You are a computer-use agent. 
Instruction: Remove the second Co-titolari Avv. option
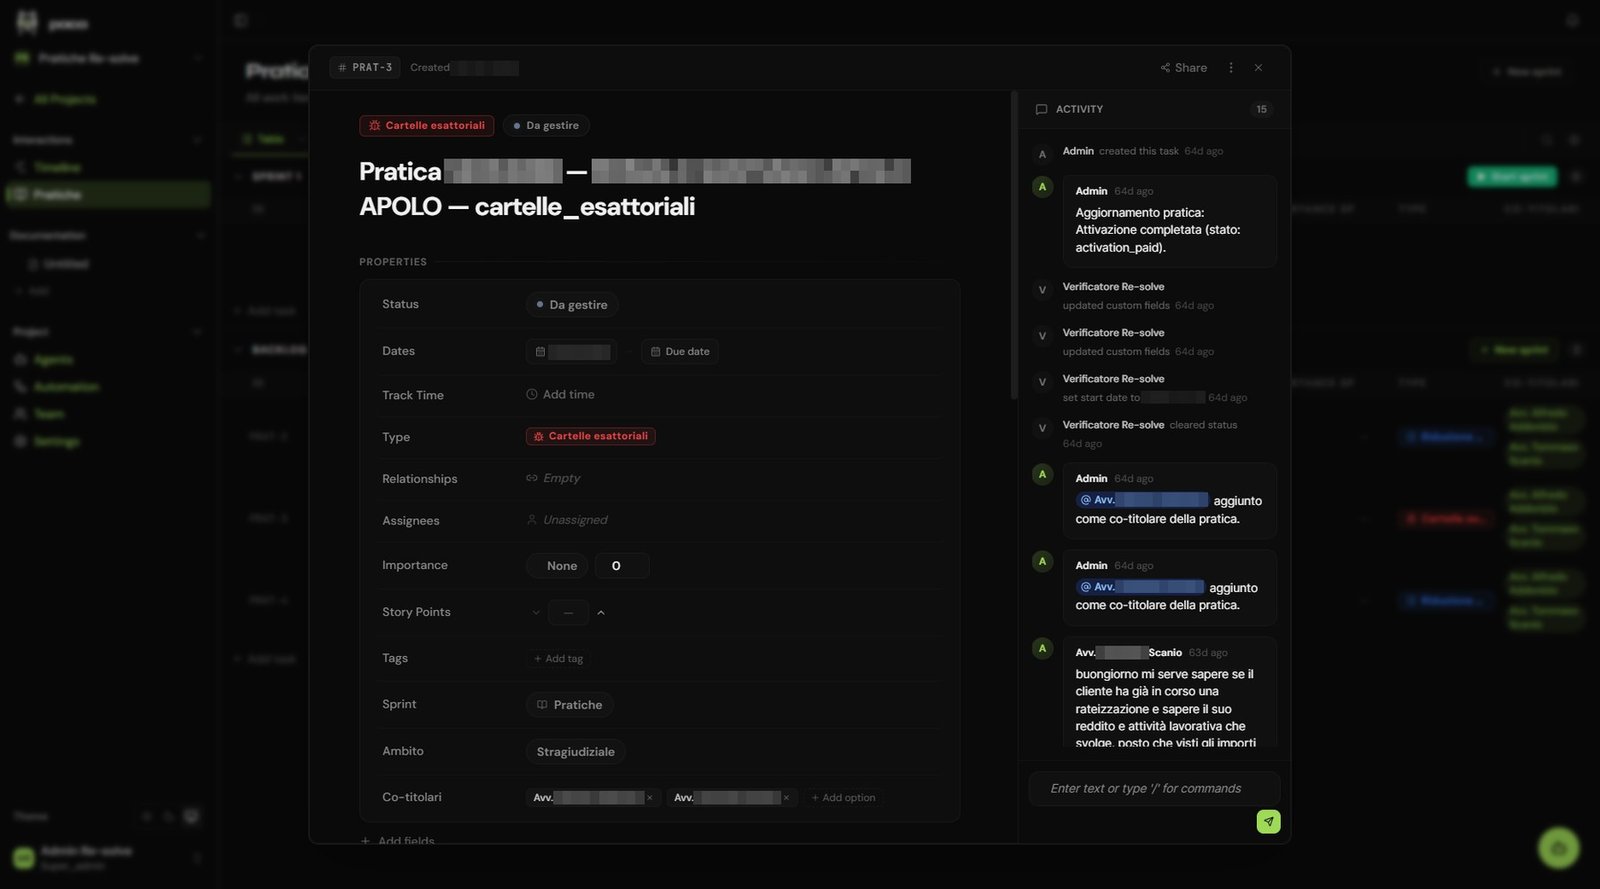pos(786,798)
